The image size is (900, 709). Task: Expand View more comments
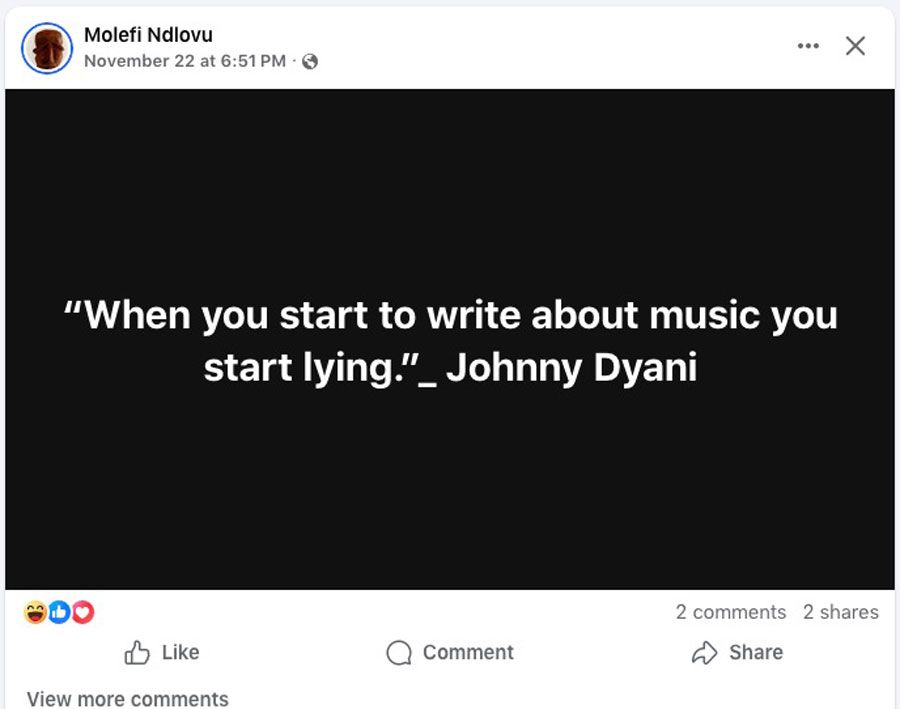tap(128, 698)
